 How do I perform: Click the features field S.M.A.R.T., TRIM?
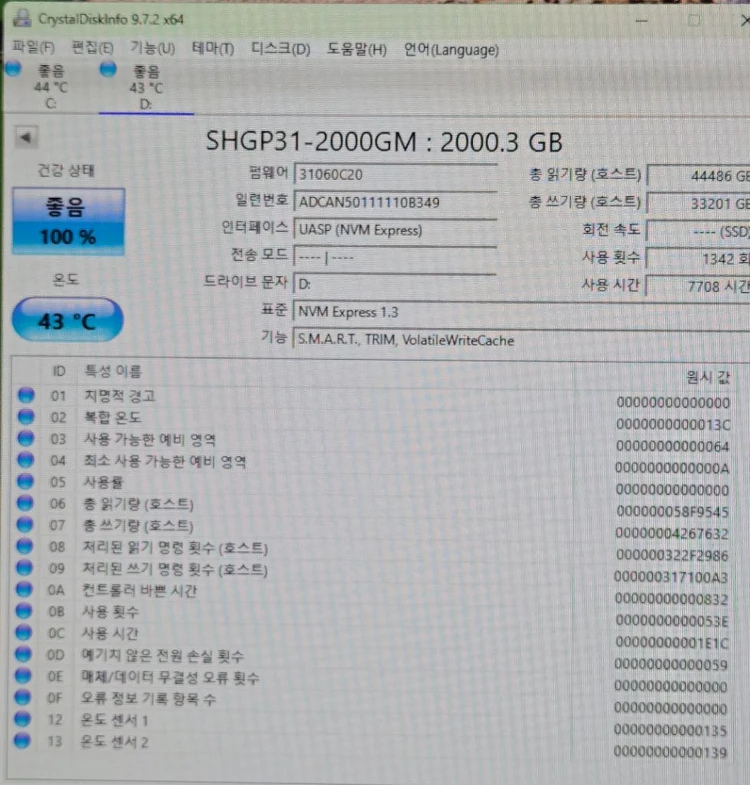point(521,340)
